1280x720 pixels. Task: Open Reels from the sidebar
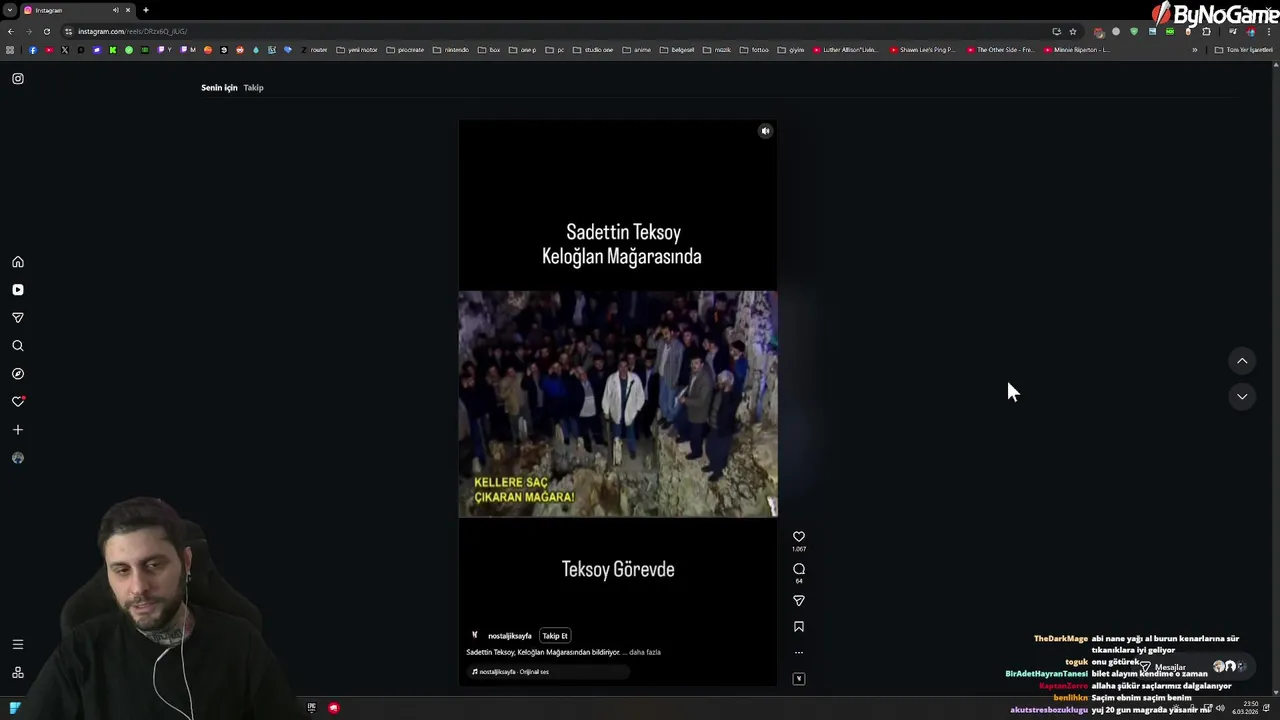point(18,290)
